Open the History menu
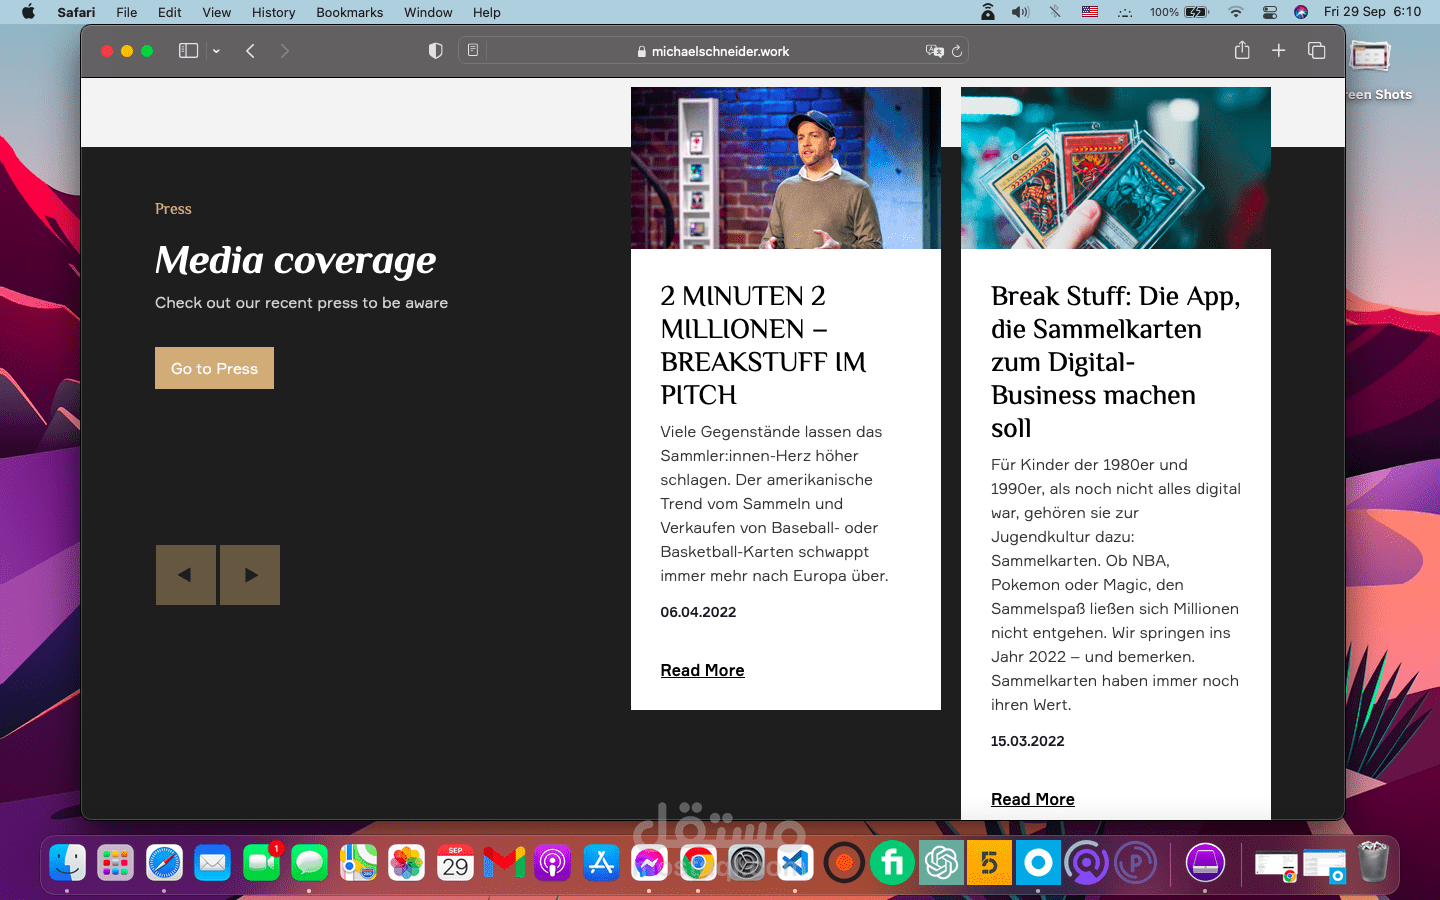This screenshot has height=900, width=1440. [273, 12]
